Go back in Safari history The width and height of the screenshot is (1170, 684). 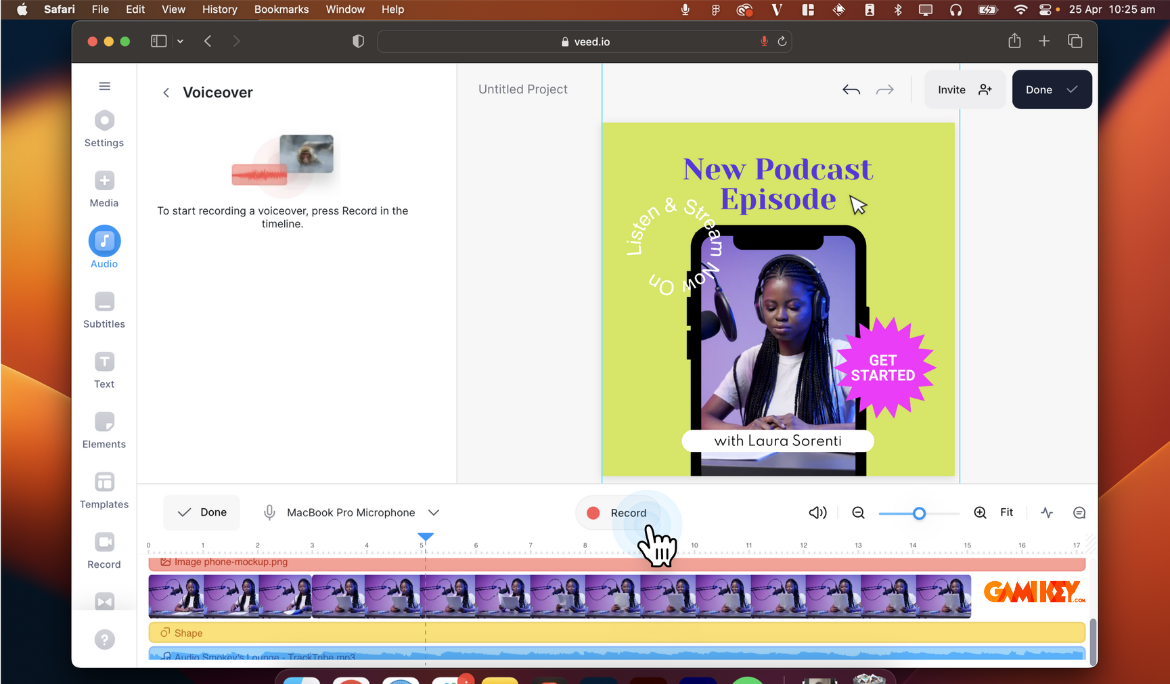208,41
